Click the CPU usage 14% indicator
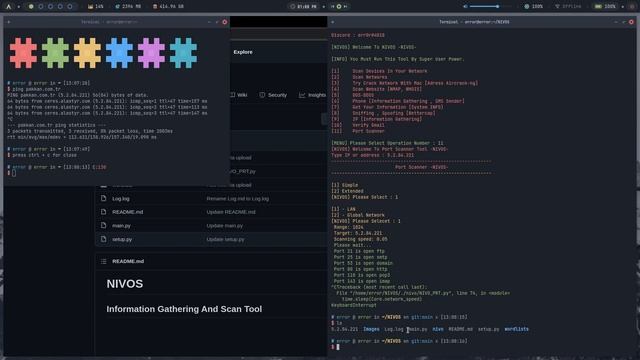 click(96, 7)
